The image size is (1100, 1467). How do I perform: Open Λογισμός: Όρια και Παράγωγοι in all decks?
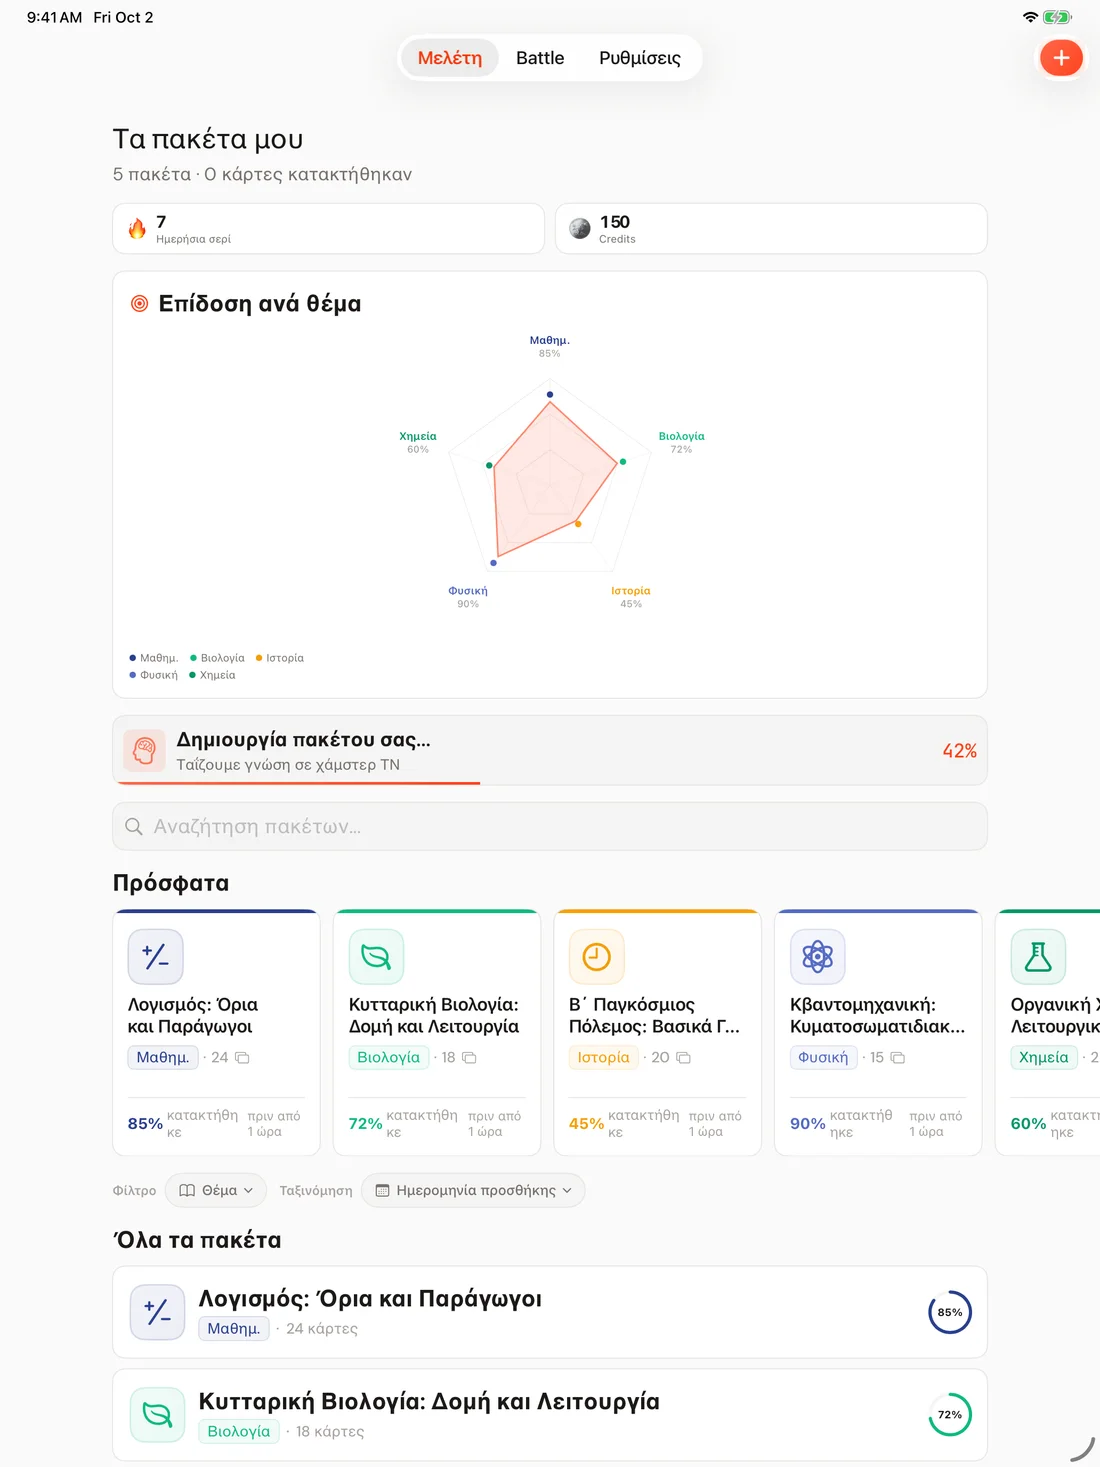(550, 1312)
